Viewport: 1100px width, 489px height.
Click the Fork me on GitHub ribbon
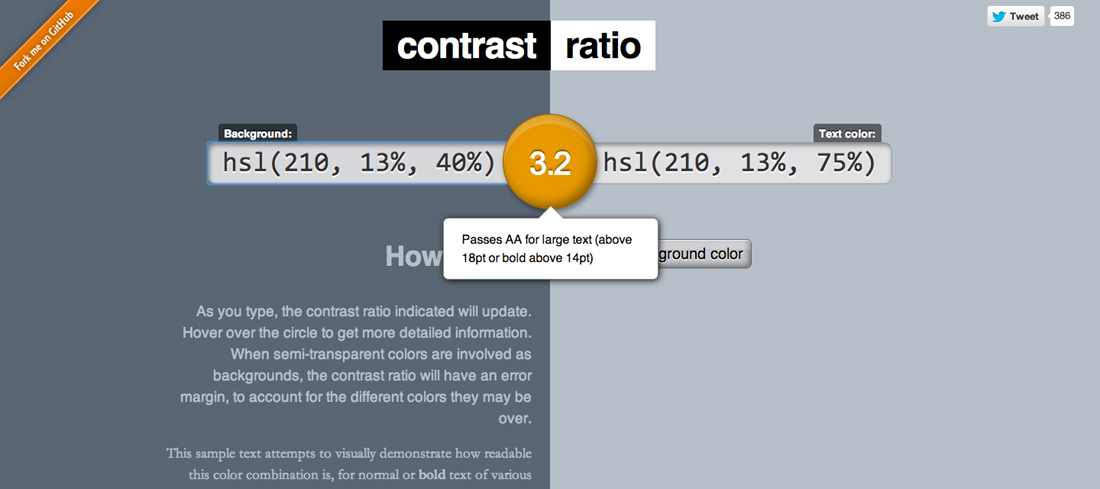pos(43,45)
